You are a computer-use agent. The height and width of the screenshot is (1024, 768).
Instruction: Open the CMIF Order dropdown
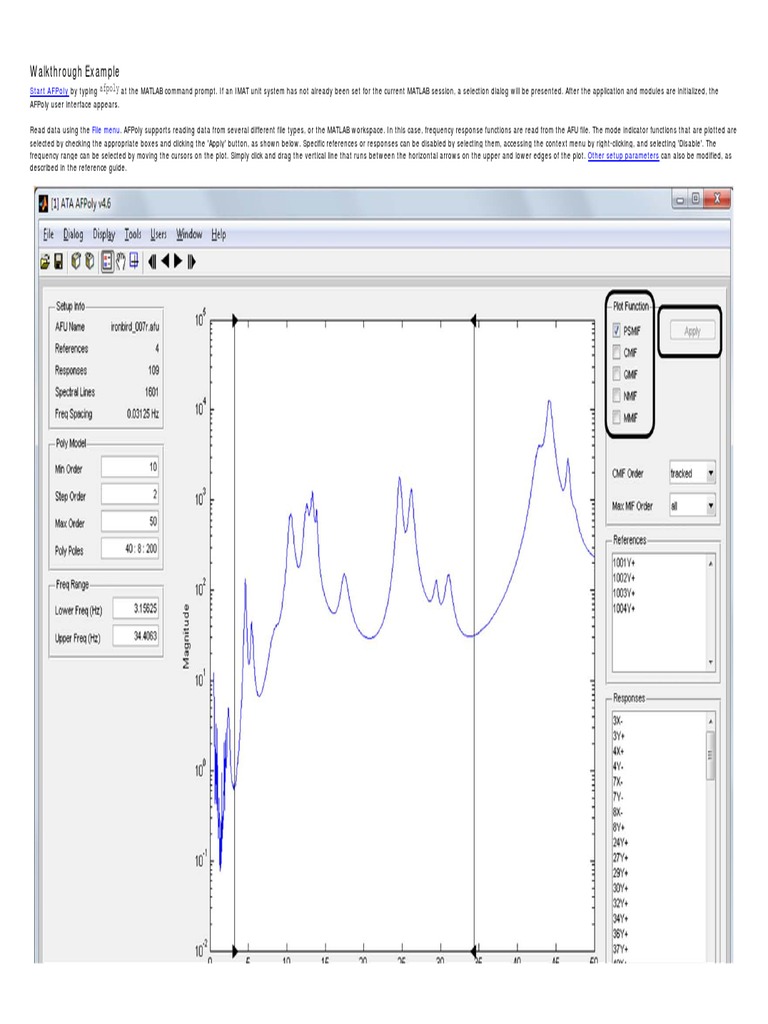(709, 473)
